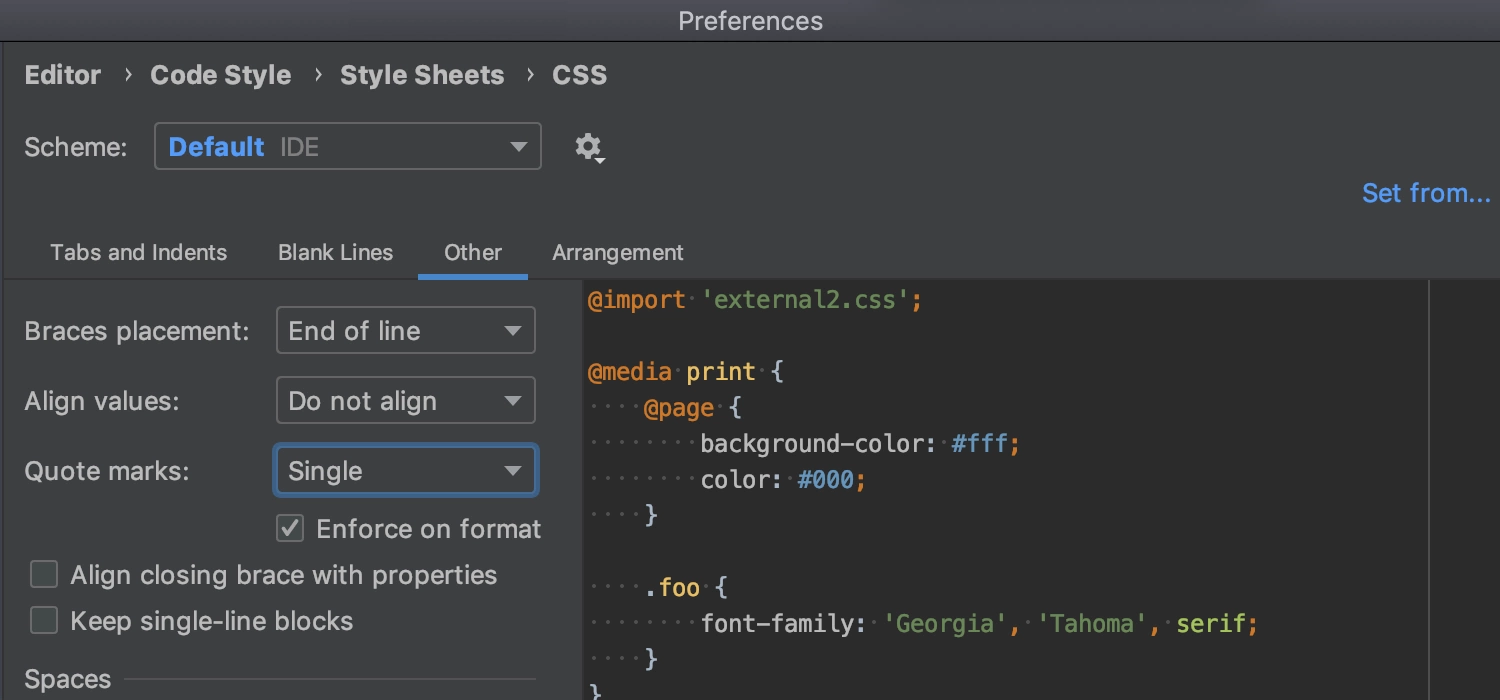Click the CSS breadcrumb item
Viewport: 1500px width, 700px height.
(x=580, y=75)
